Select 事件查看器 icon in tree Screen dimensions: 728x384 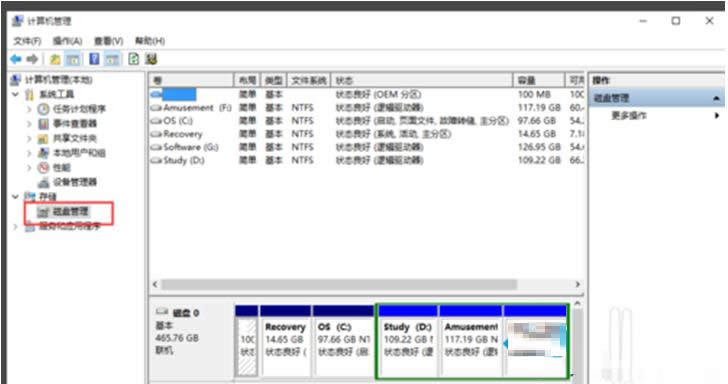tap(43, 124)
